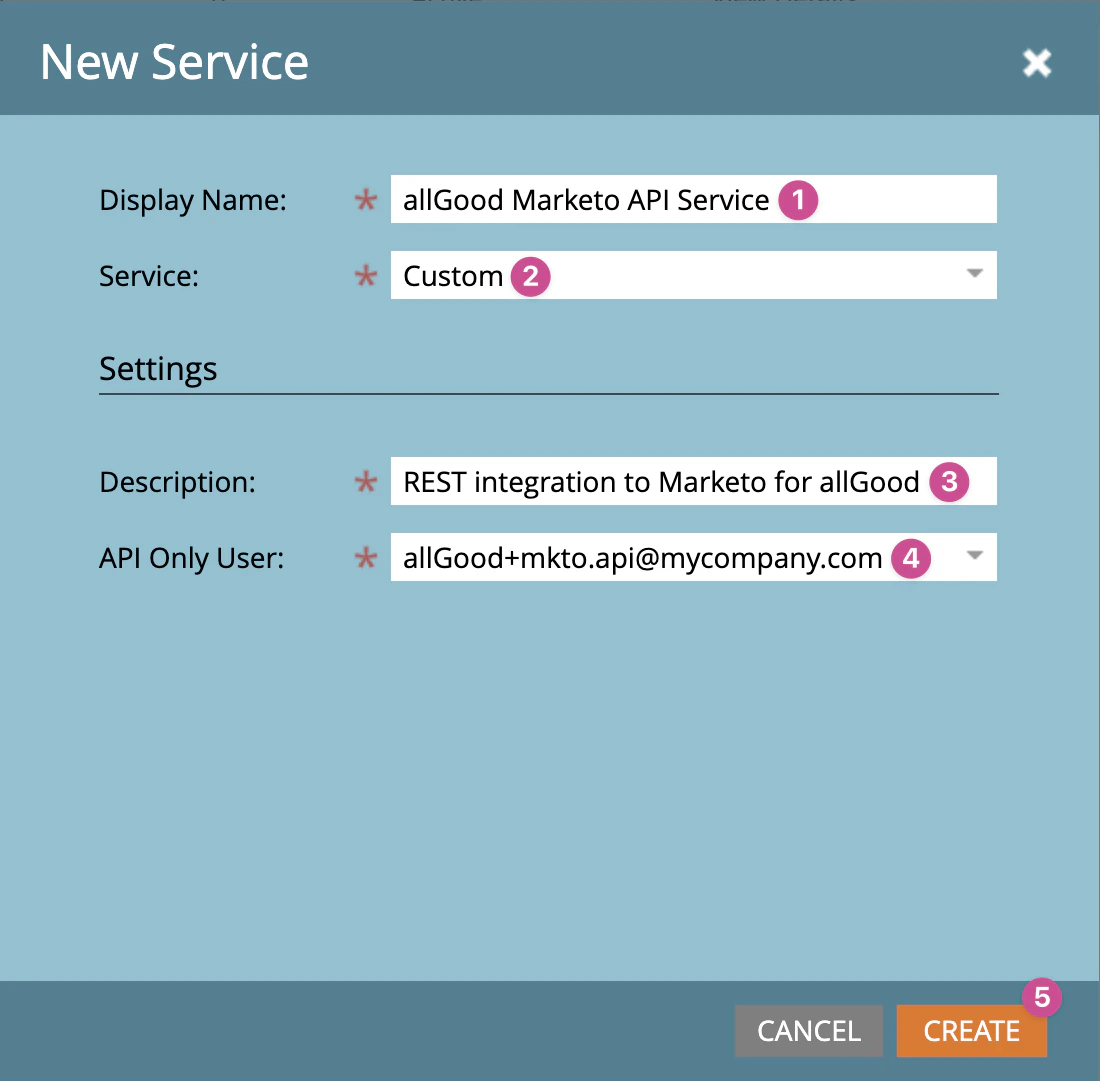Expand the API Only User dropdown

click(974, 557)
